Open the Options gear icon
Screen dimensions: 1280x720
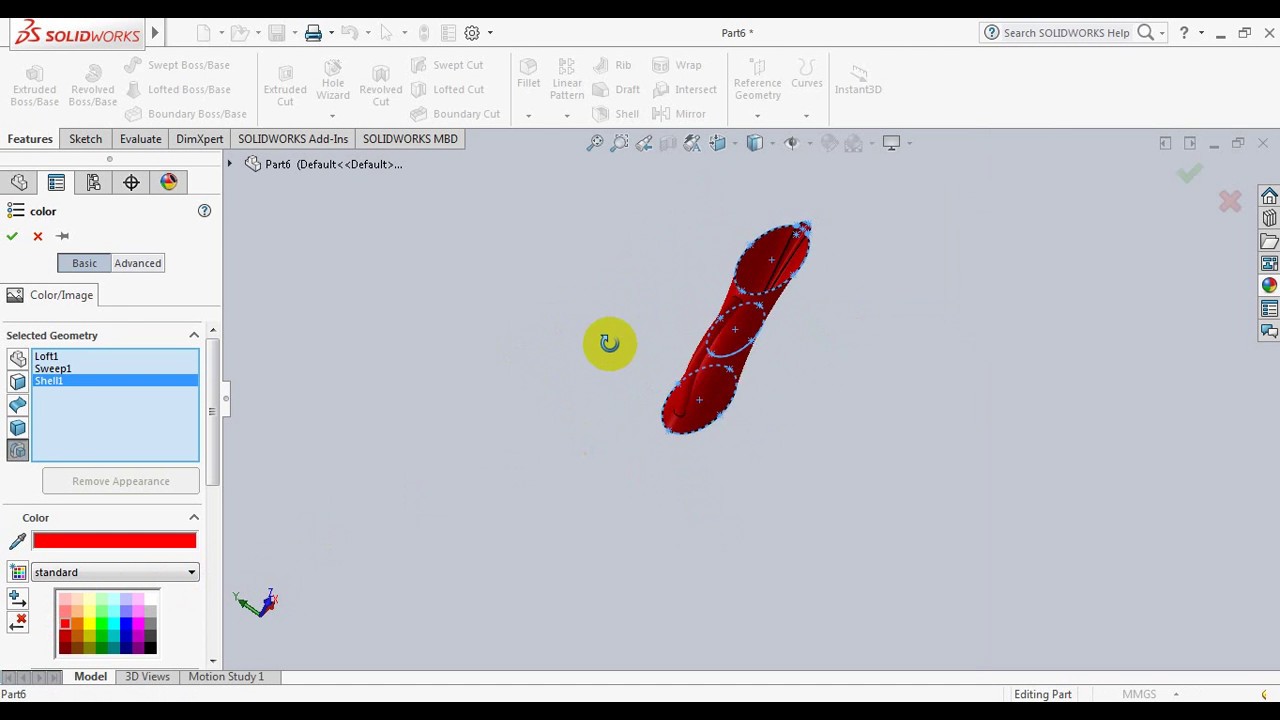pyautogui.click(x=472, y=33)
